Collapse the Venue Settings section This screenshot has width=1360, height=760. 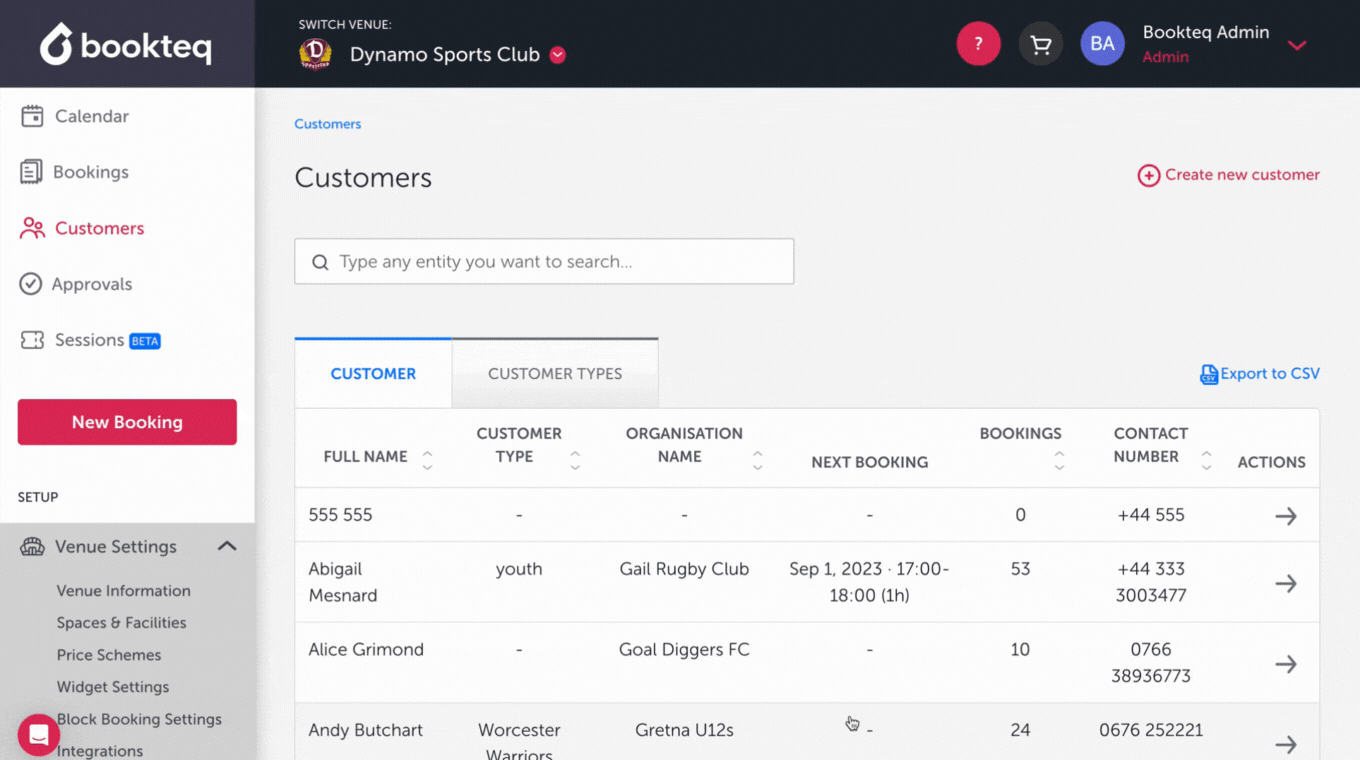tap(227, 546)
